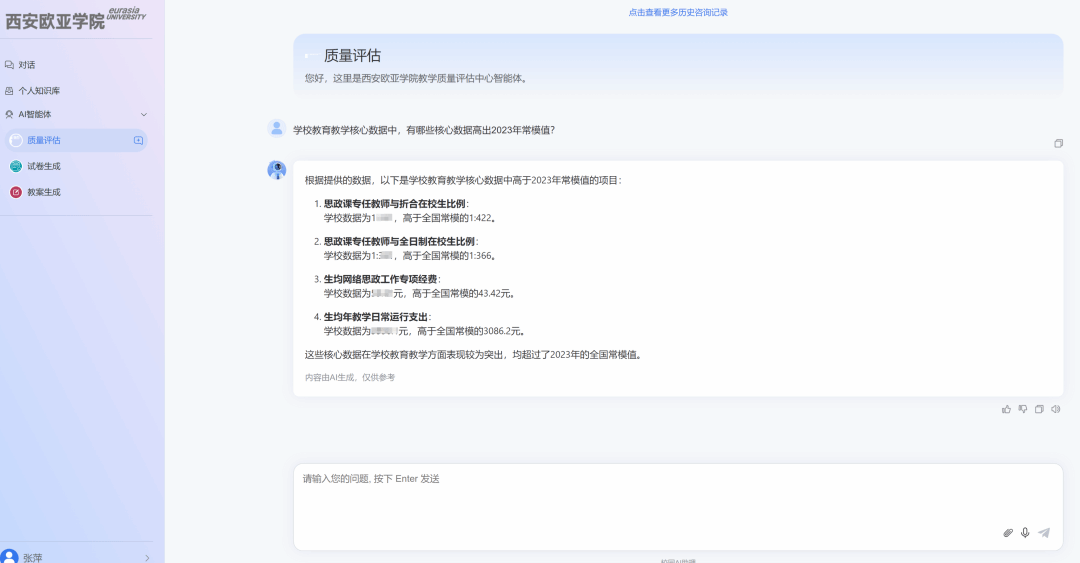Copy the user question with its copy icon
1080x563 pixels.
1058,143
